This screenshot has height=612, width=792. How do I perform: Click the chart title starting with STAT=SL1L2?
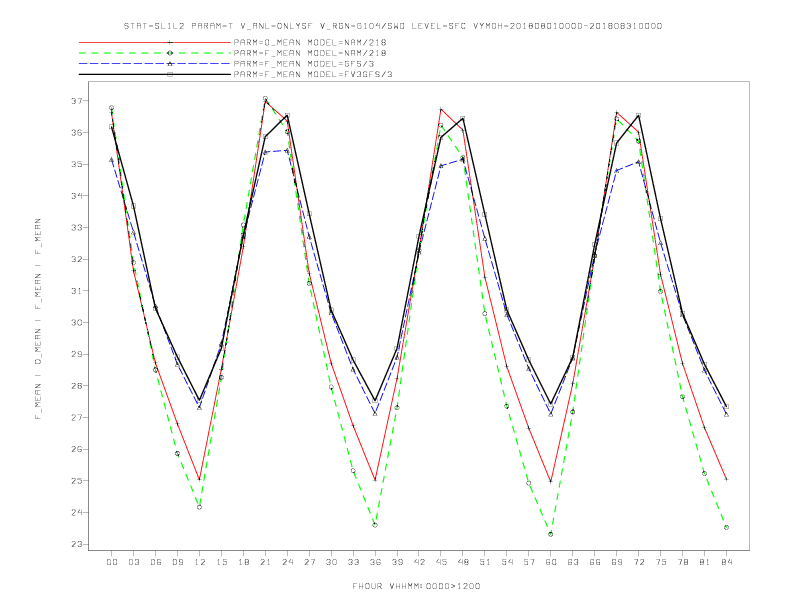(x=392, y=26)
